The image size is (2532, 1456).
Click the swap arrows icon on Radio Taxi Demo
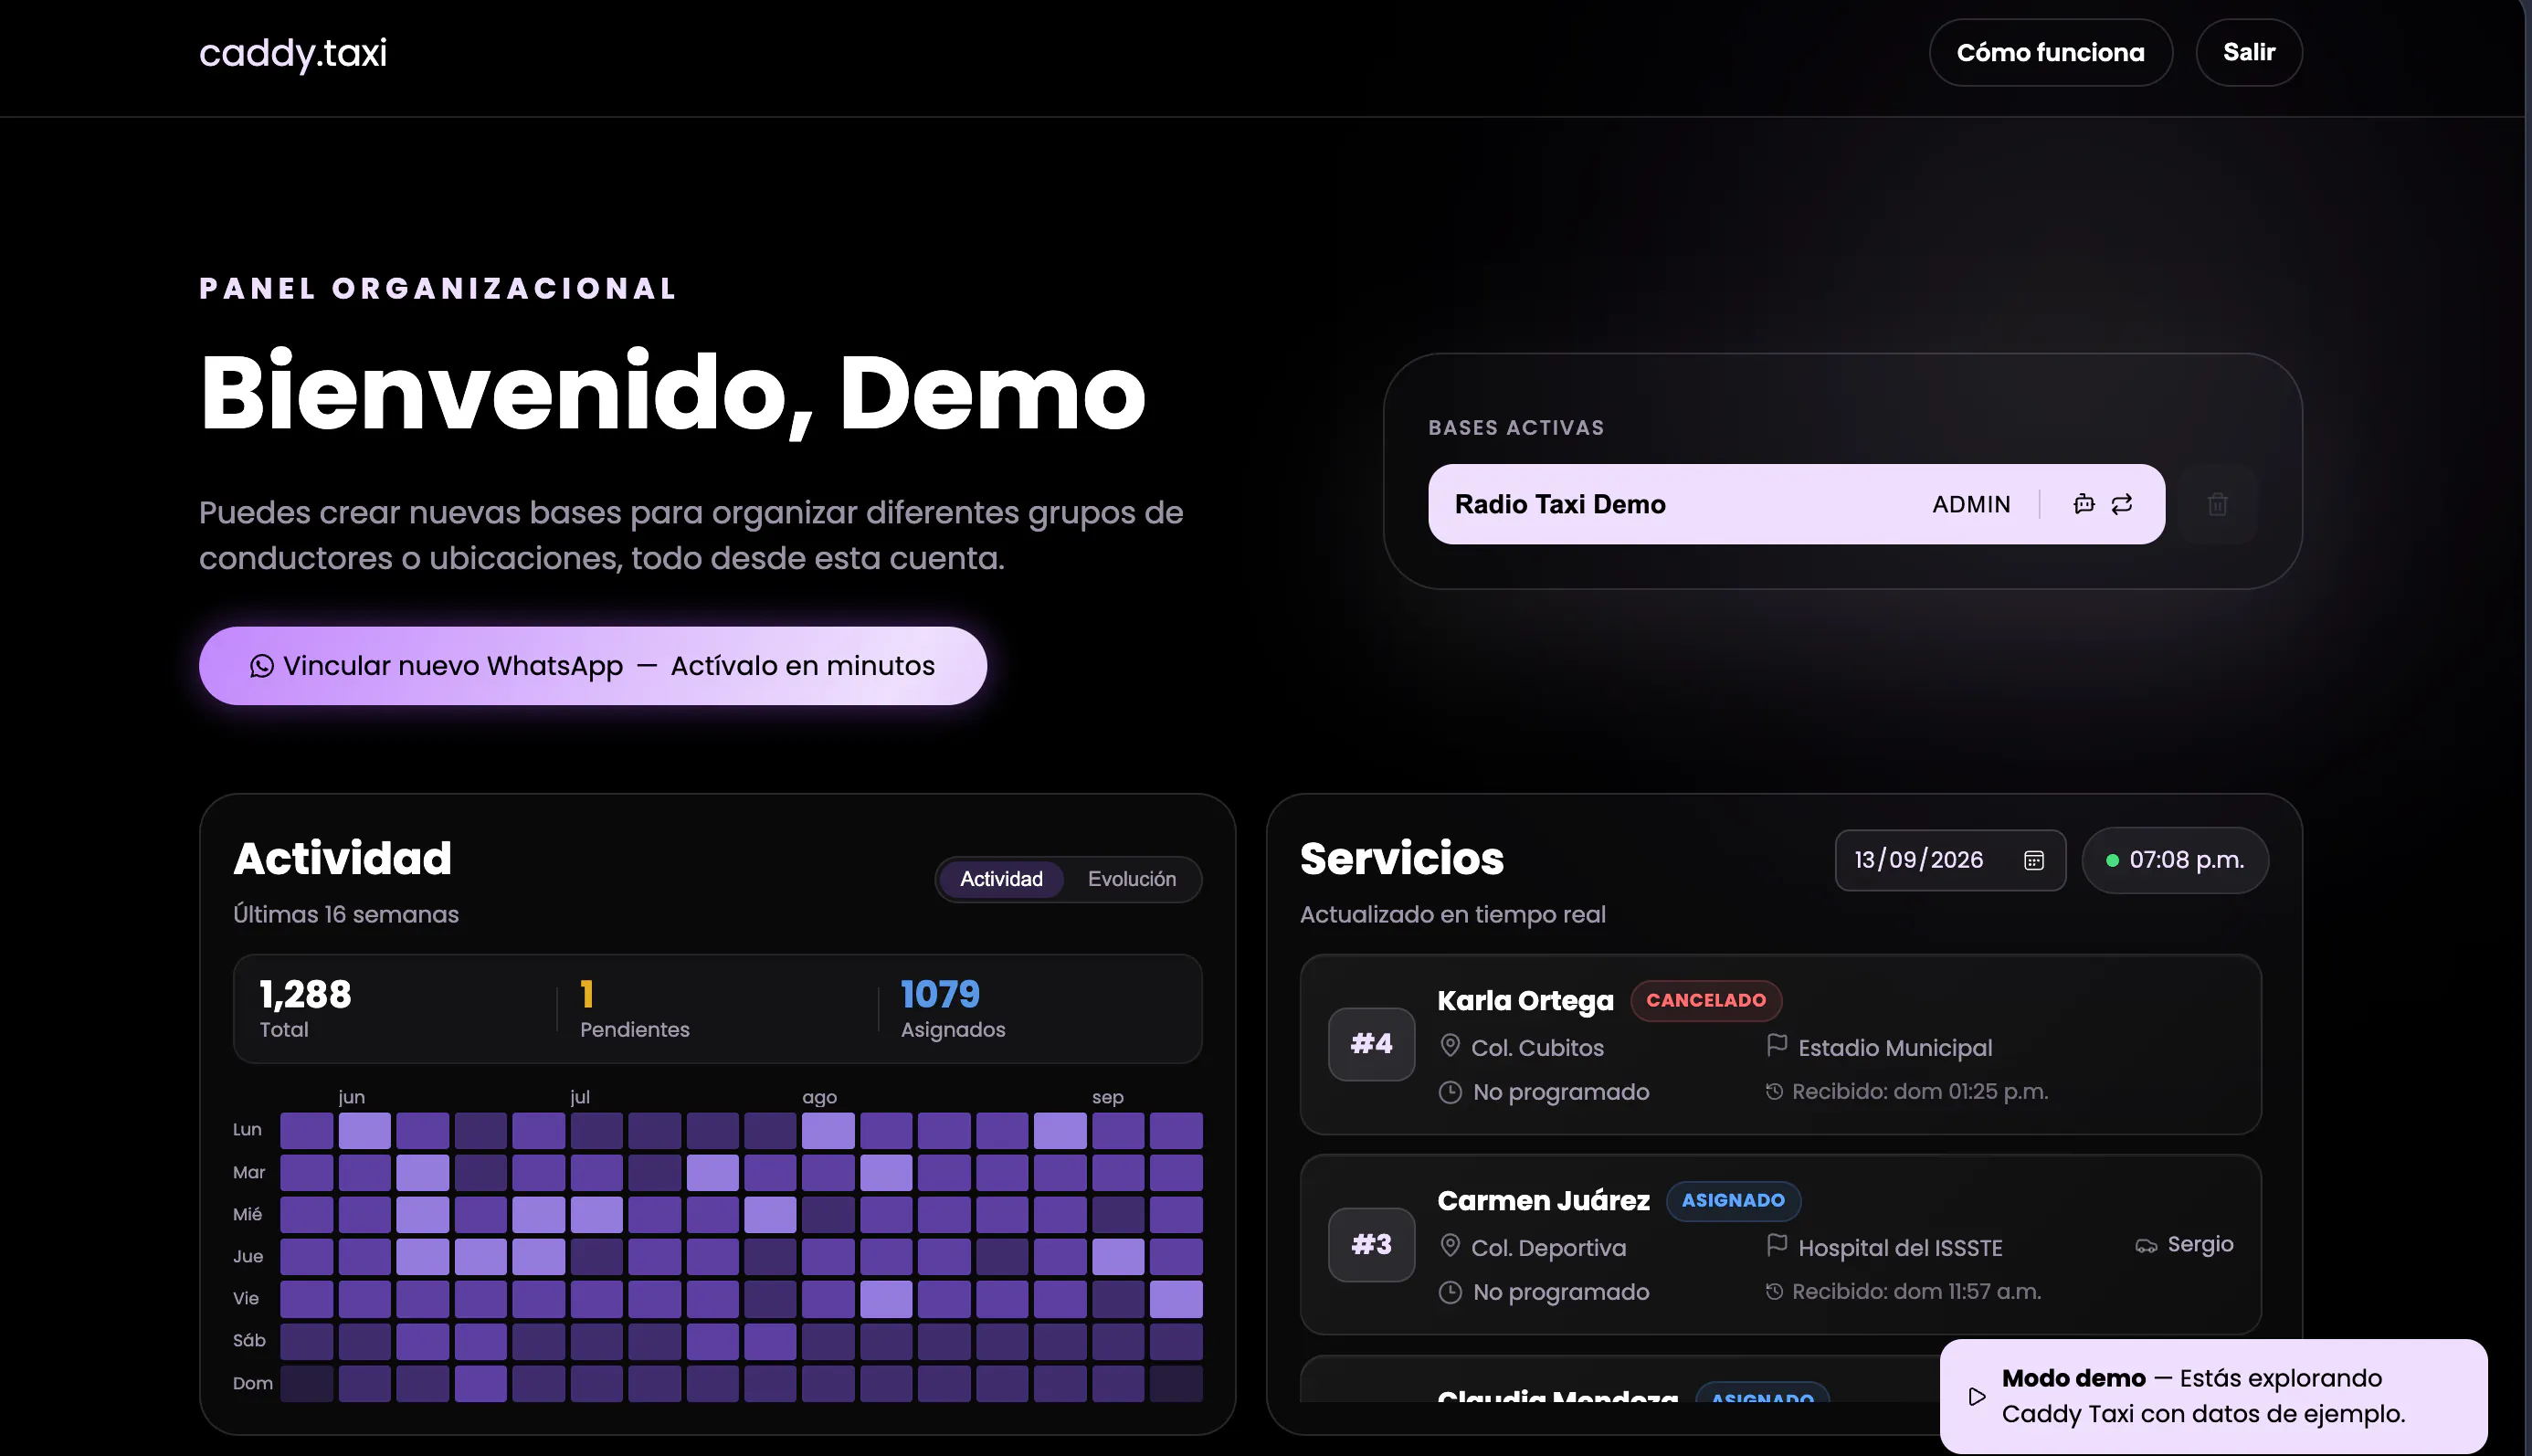[2122, 504]
